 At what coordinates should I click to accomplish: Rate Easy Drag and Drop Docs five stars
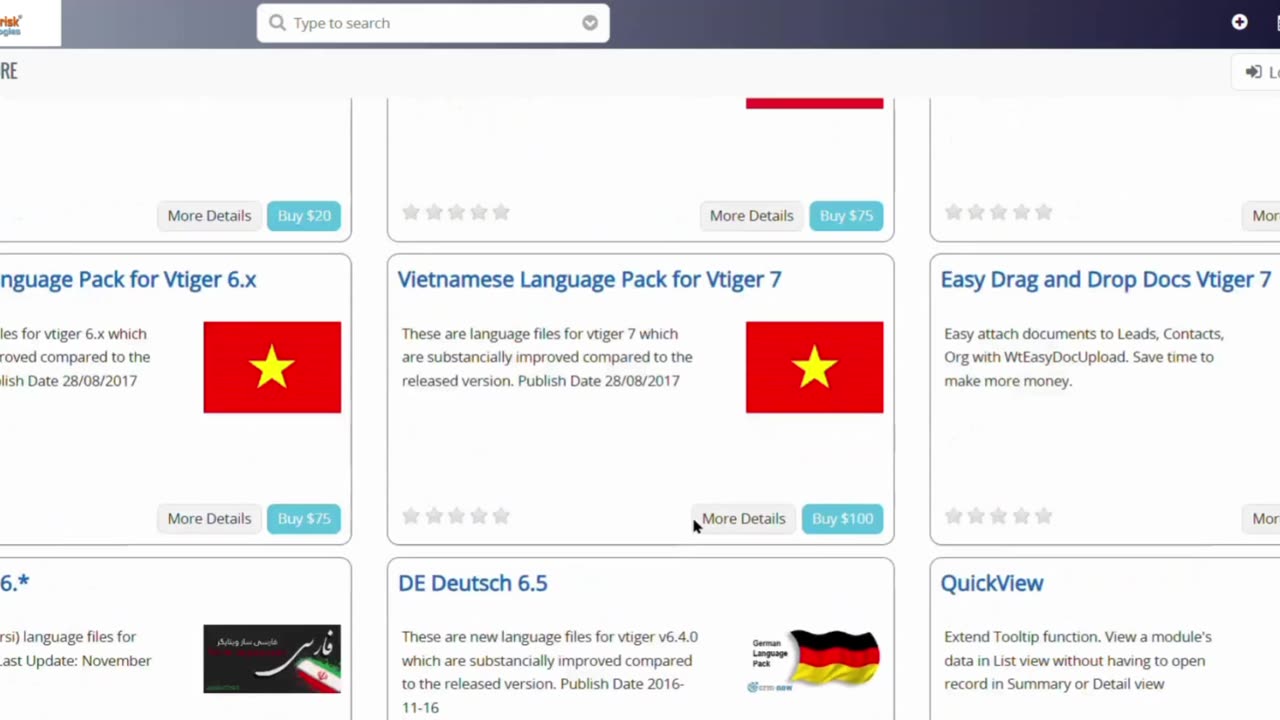click(1044, 516)
